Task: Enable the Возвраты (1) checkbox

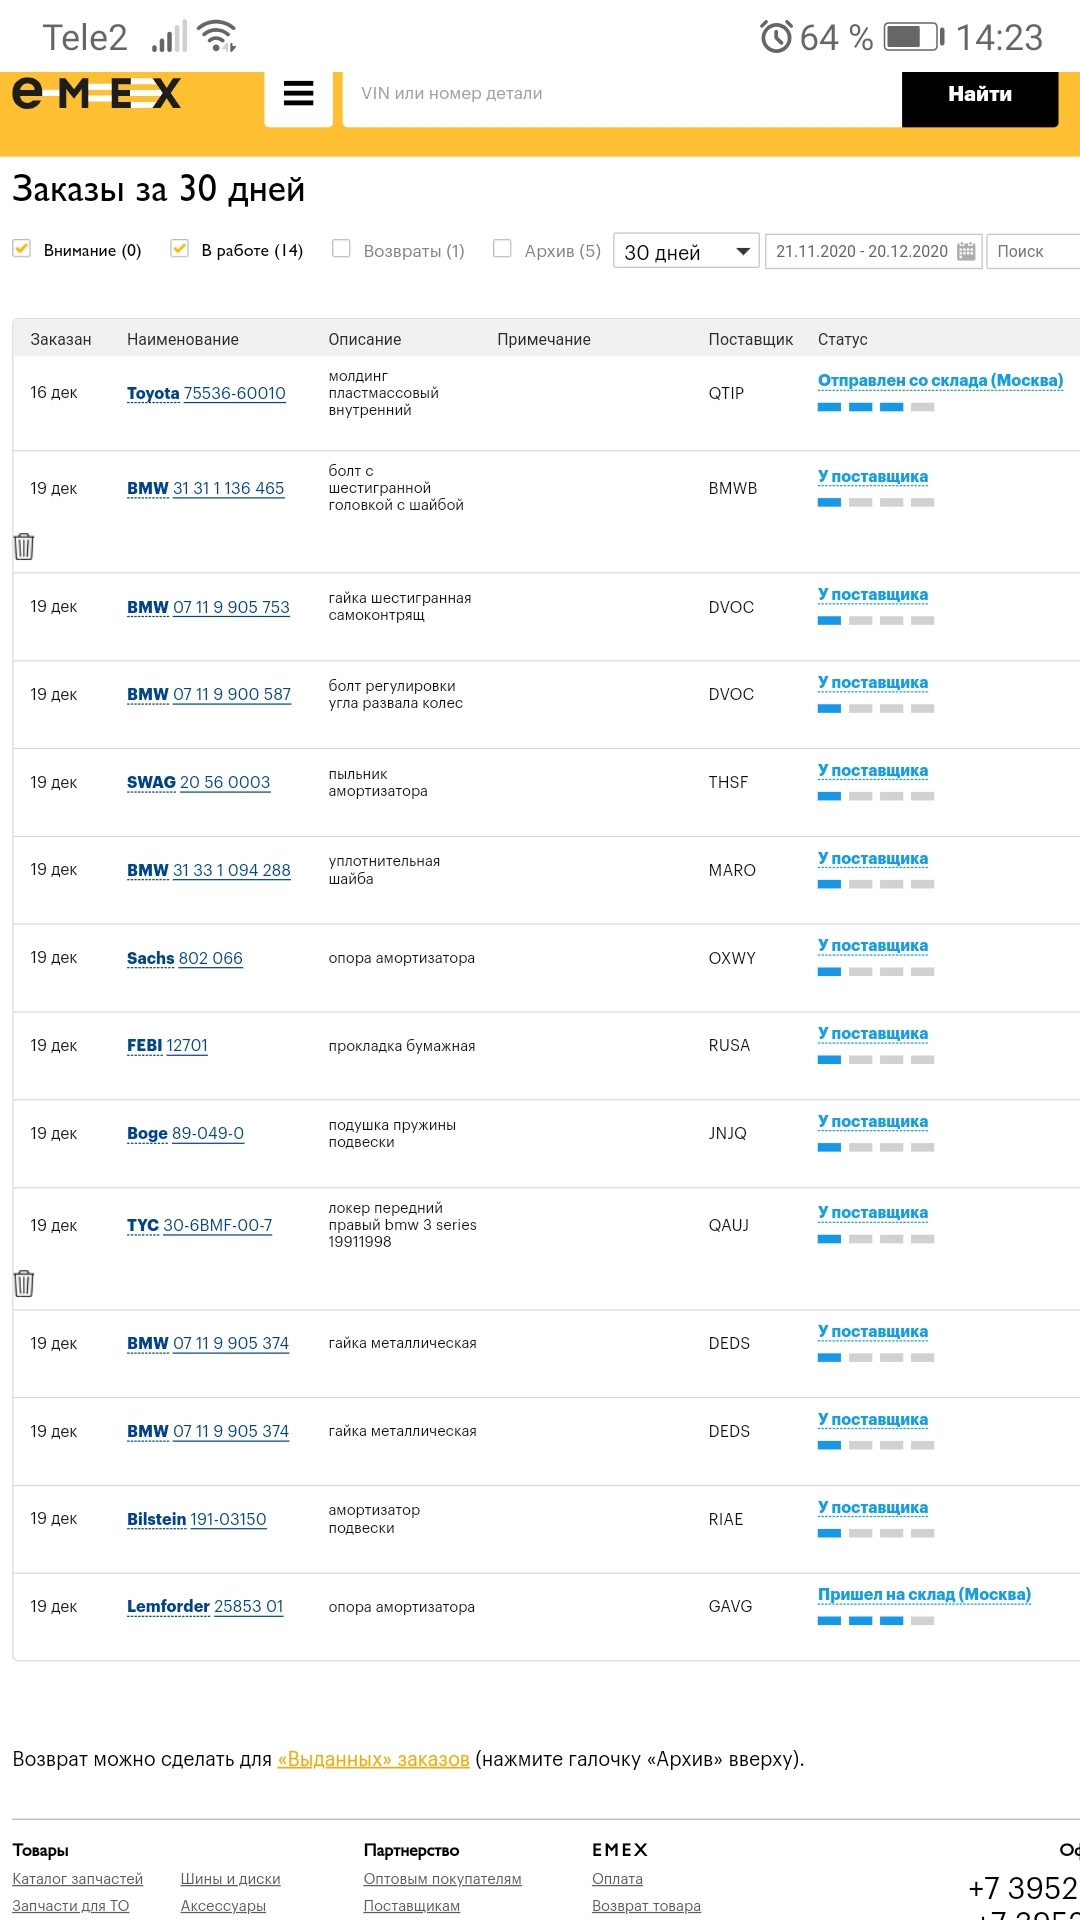Action: (341, 249)
